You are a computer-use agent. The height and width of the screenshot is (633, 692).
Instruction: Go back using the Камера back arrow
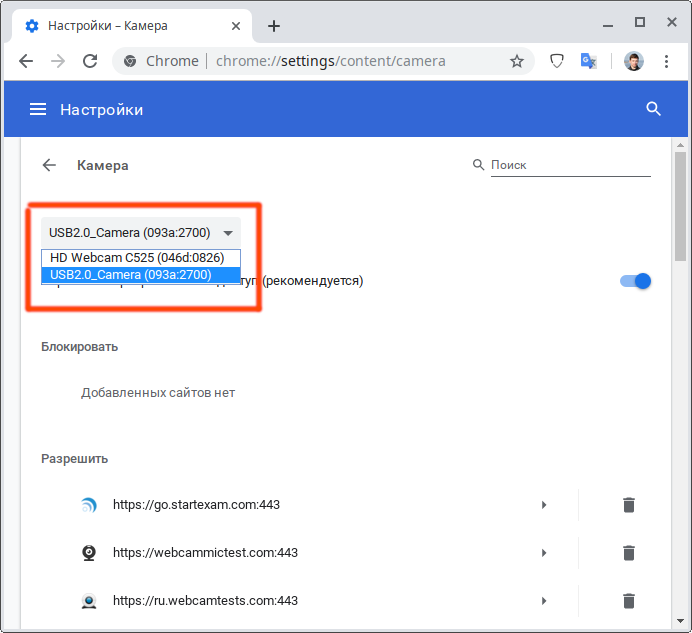click(49, 165)
